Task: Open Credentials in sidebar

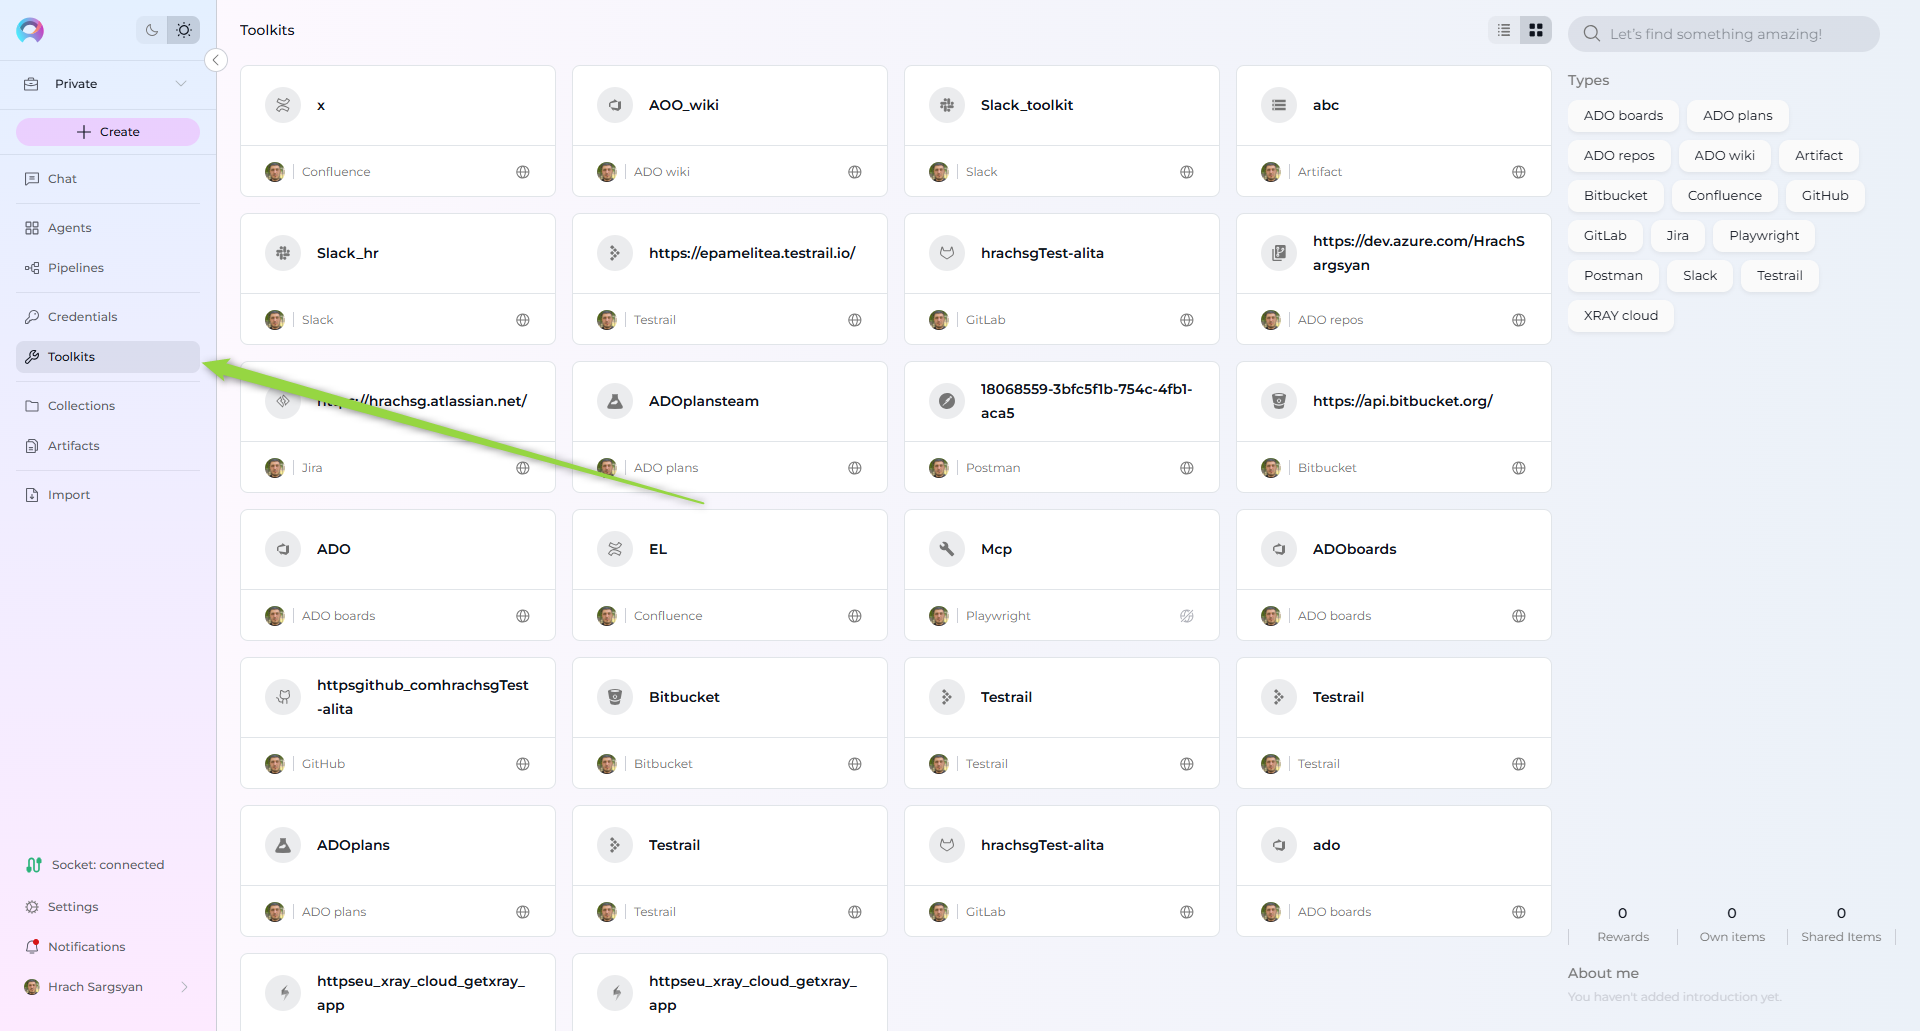Action: coord(108,317)
